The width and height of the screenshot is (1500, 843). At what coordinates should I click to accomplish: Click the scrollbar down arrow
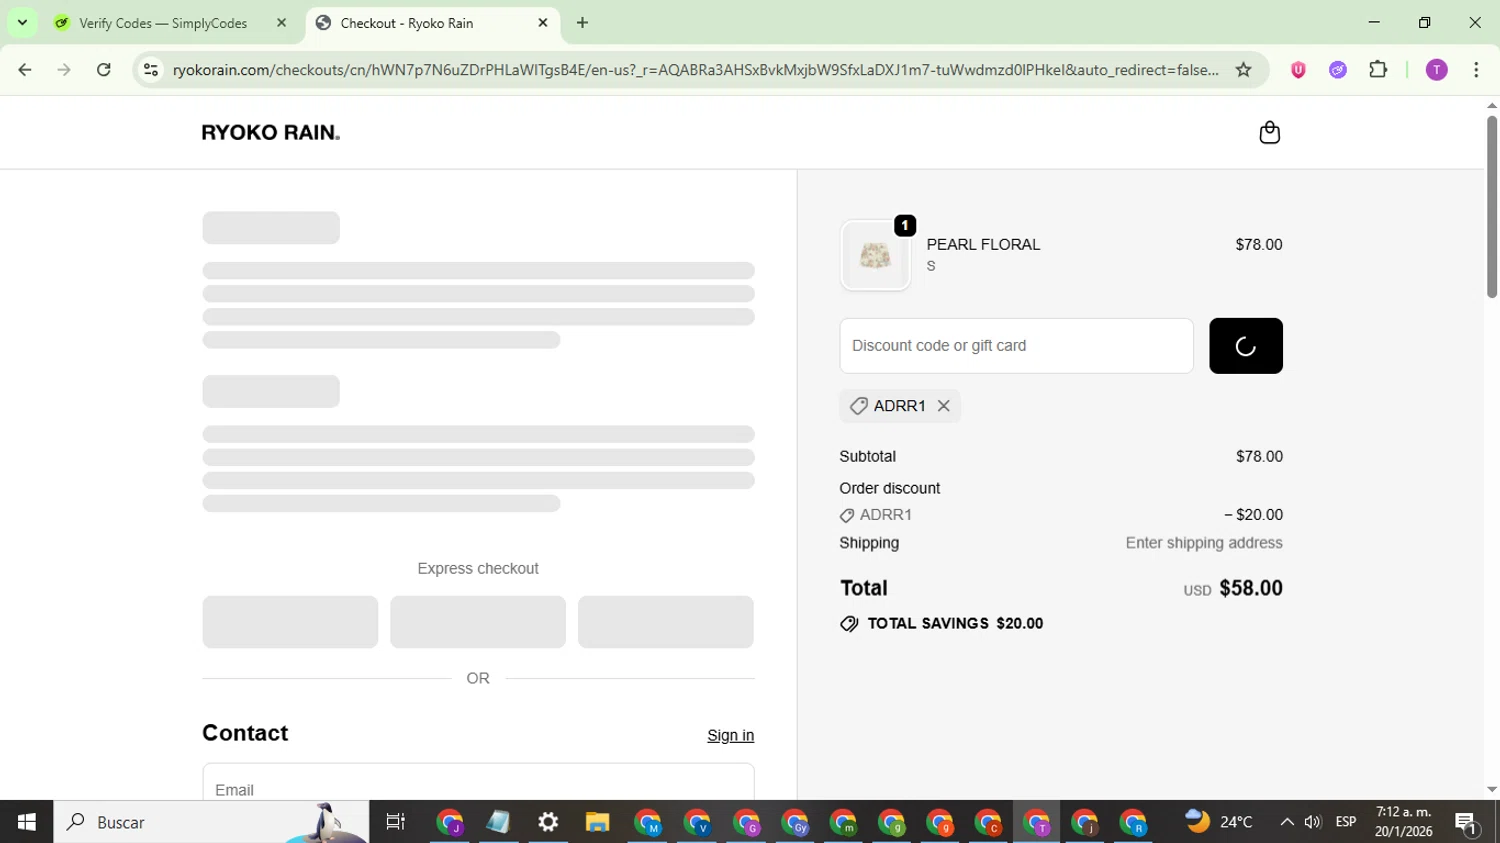click(1491, 790)
